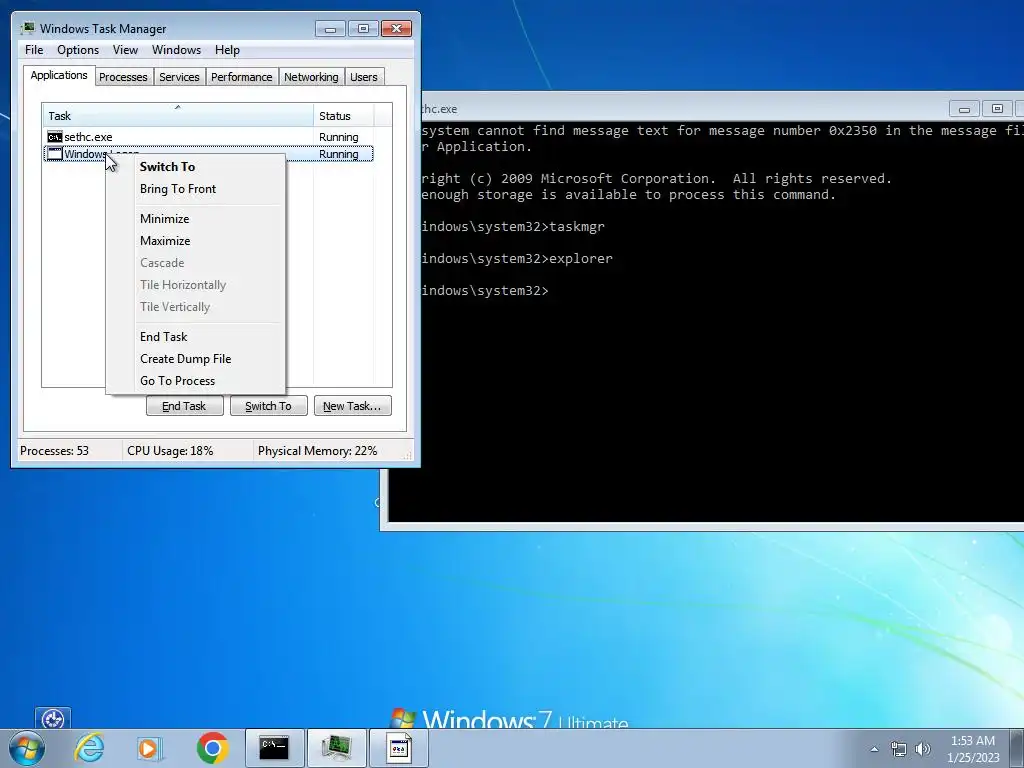Screen dimensions: 1024x768
Task: Open the Options menu
Action: (x=78, y=50)
